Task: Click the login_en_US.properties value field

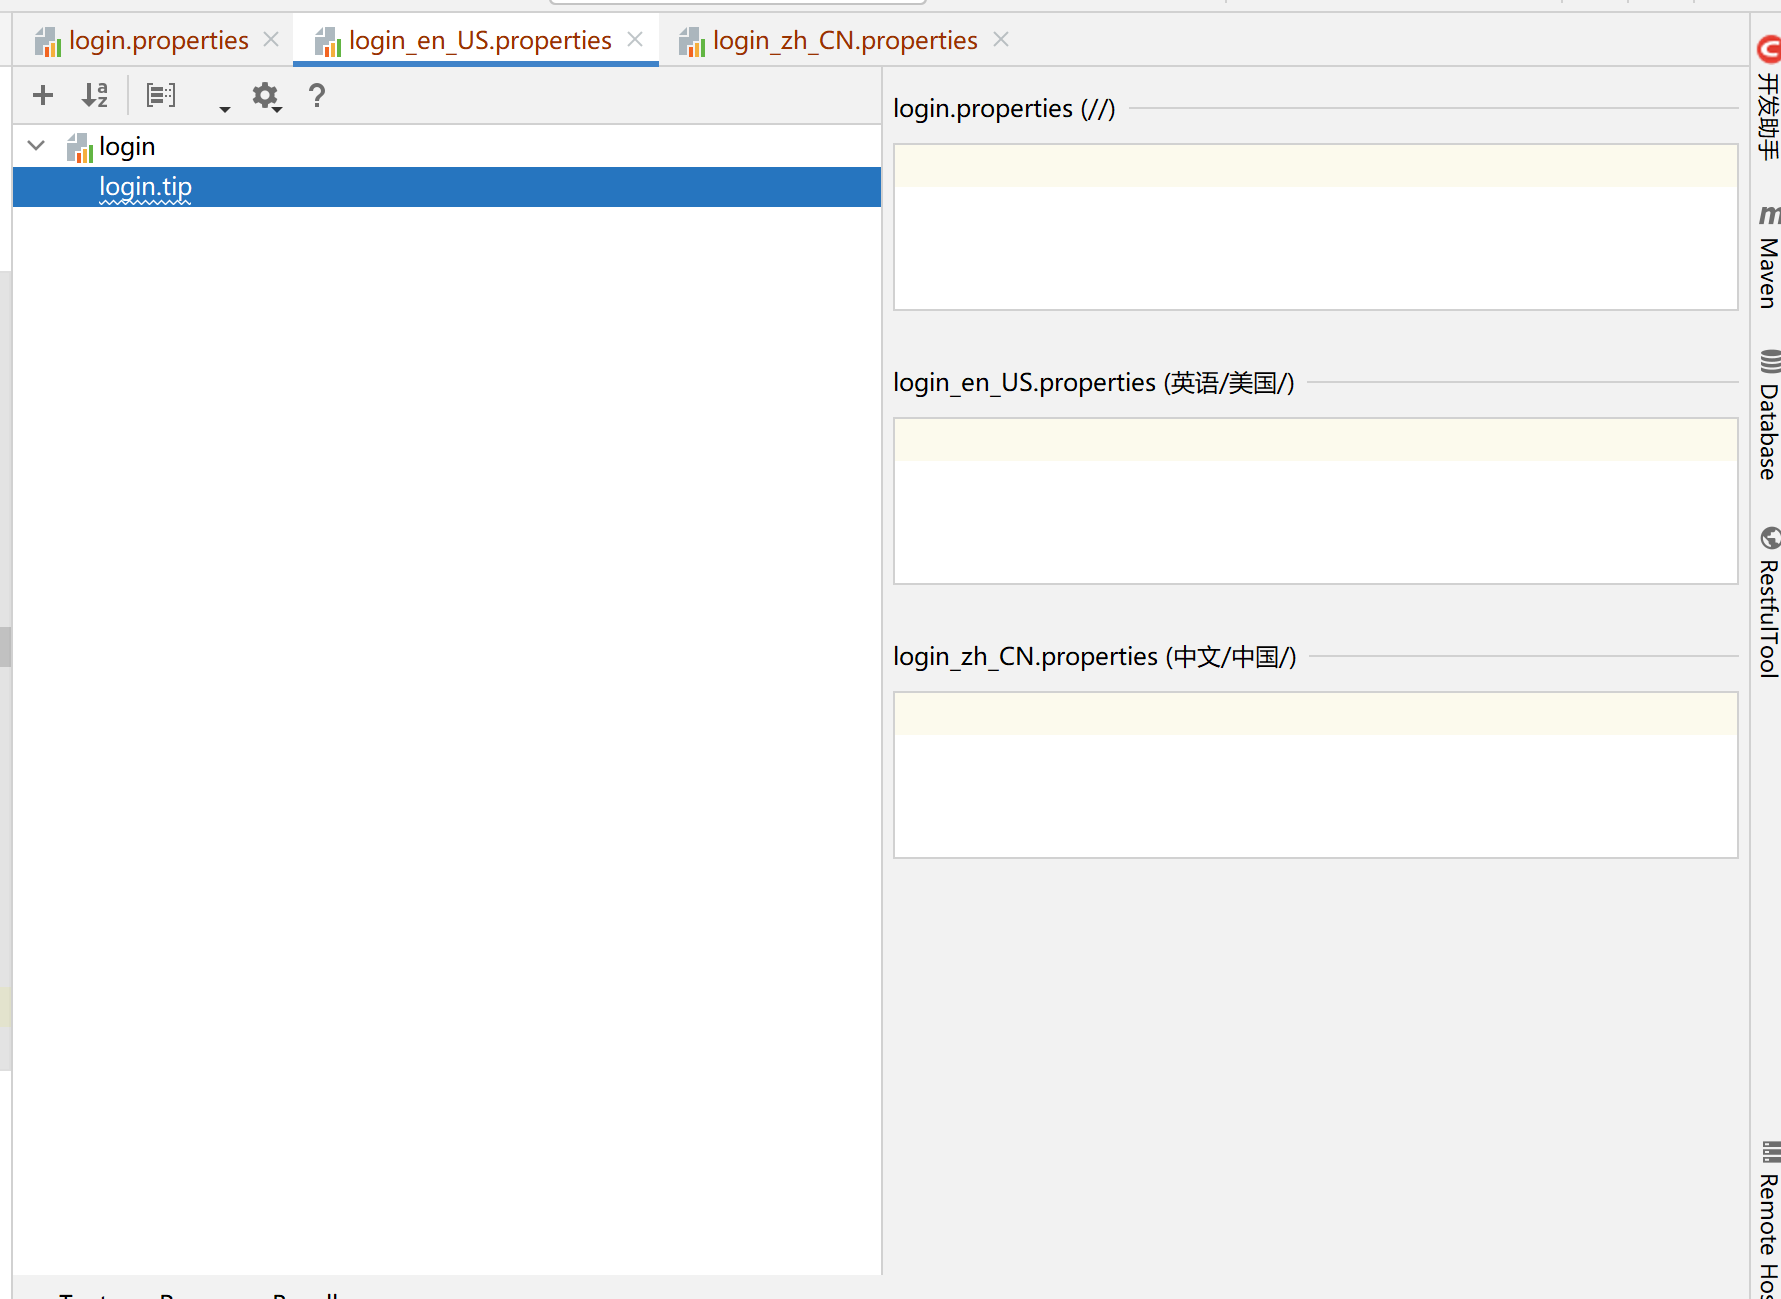Action: pos(1315,501)
